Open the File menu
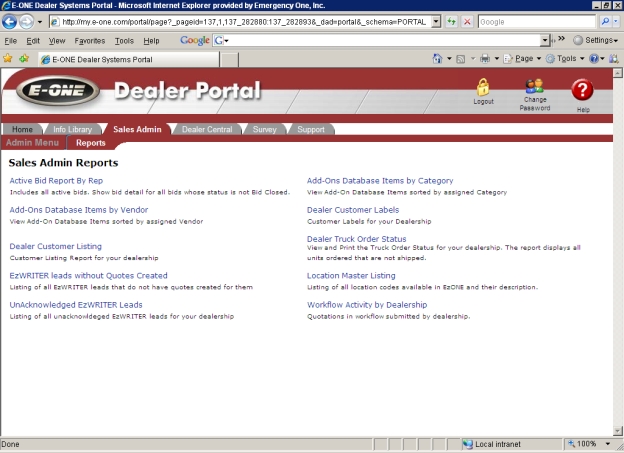This screenshot has height=453, width=624. [10, 41]
